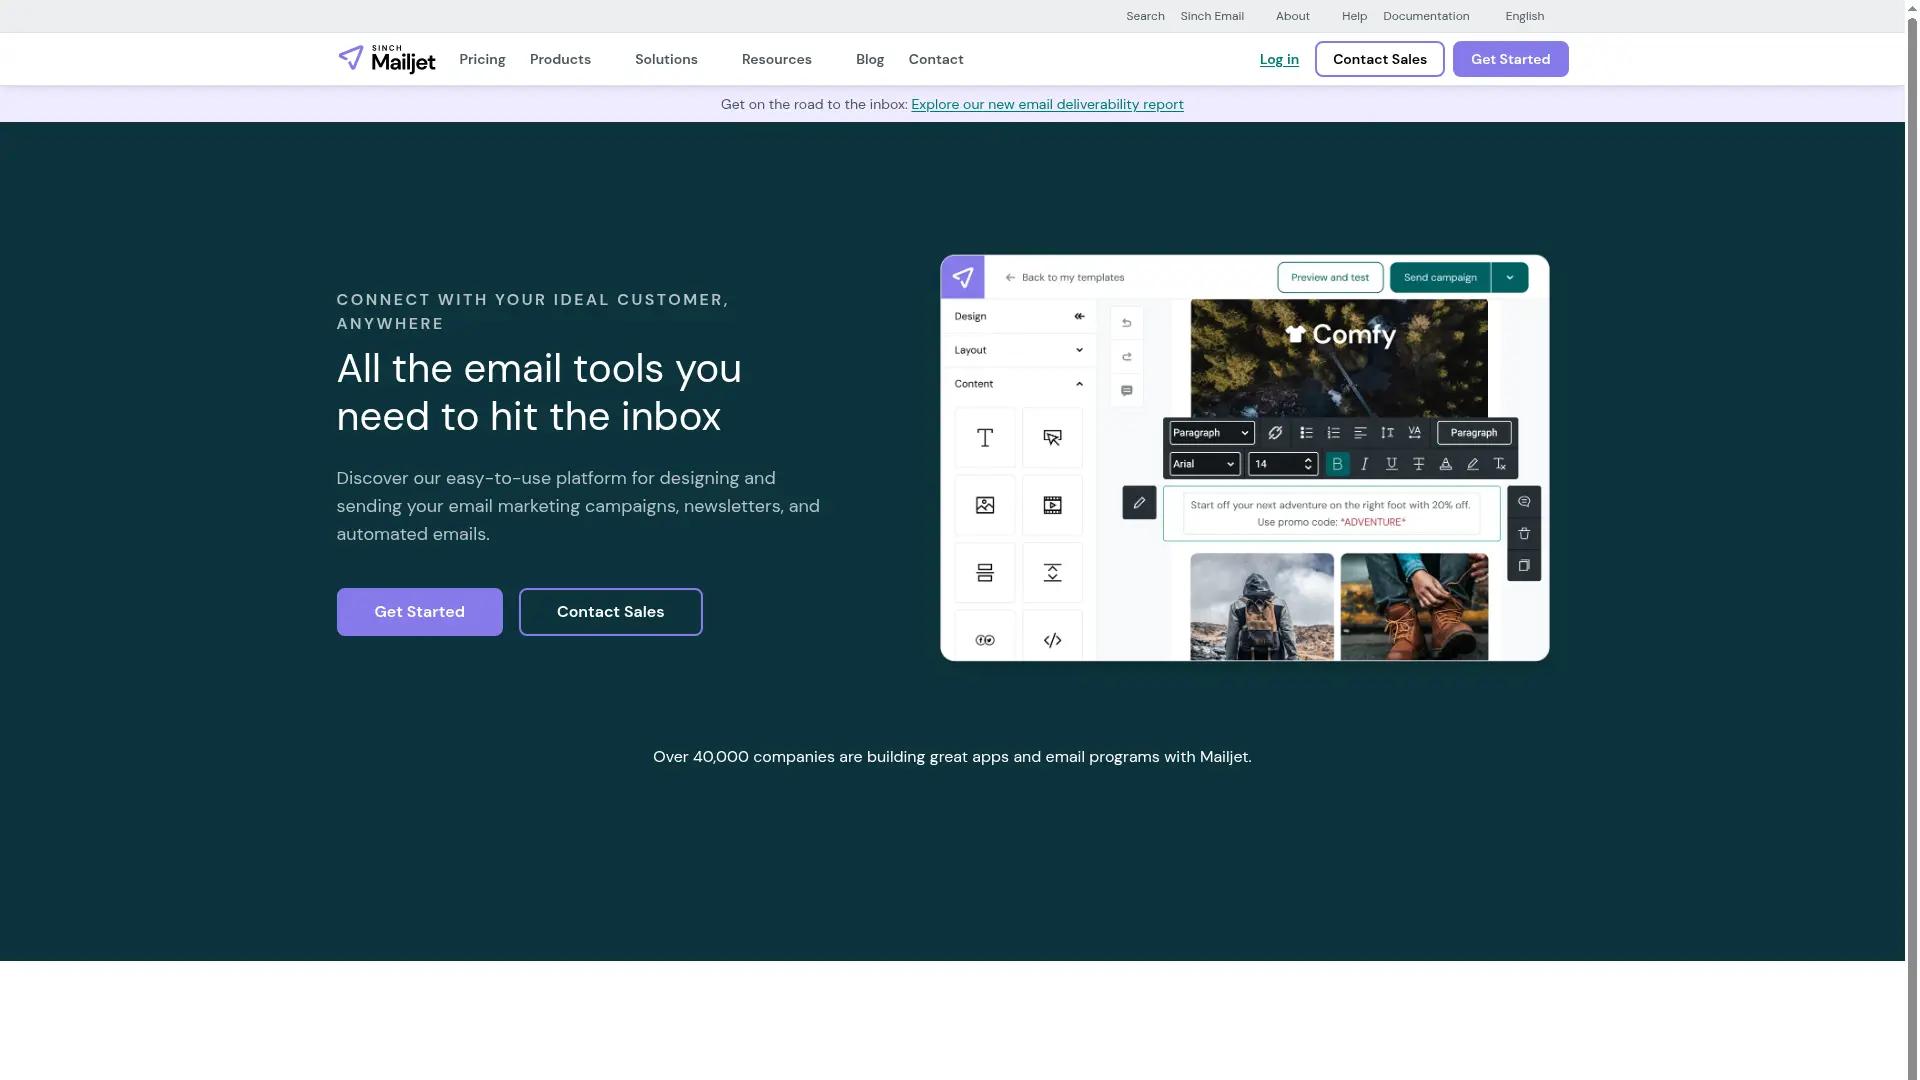
Task: Toggle italic formatting in the text toolbar
Action: [1364, 463]
